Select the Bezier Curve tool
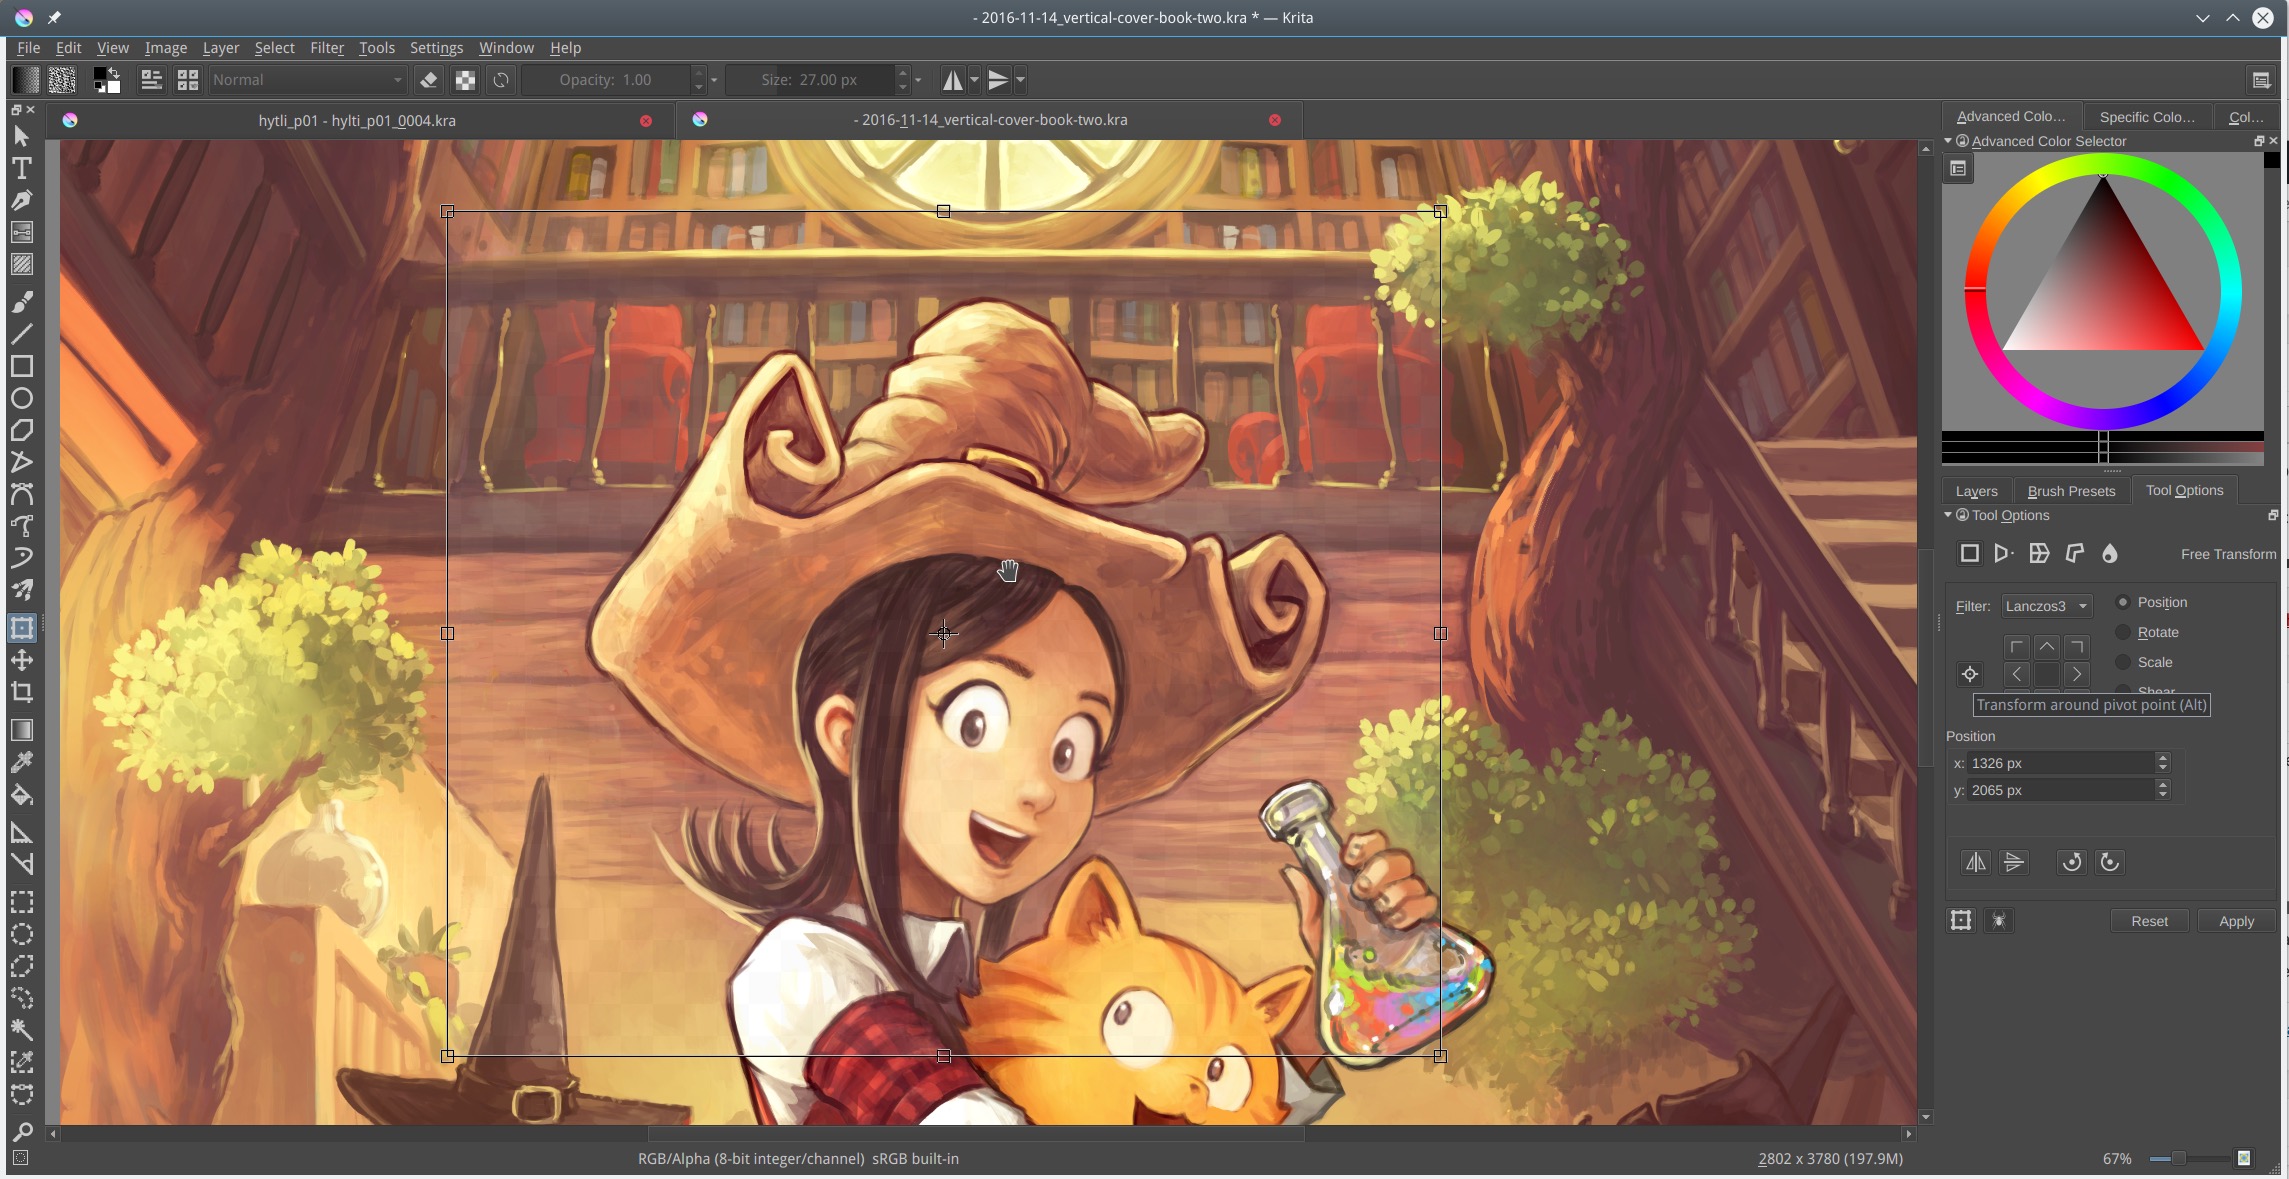 21,495
